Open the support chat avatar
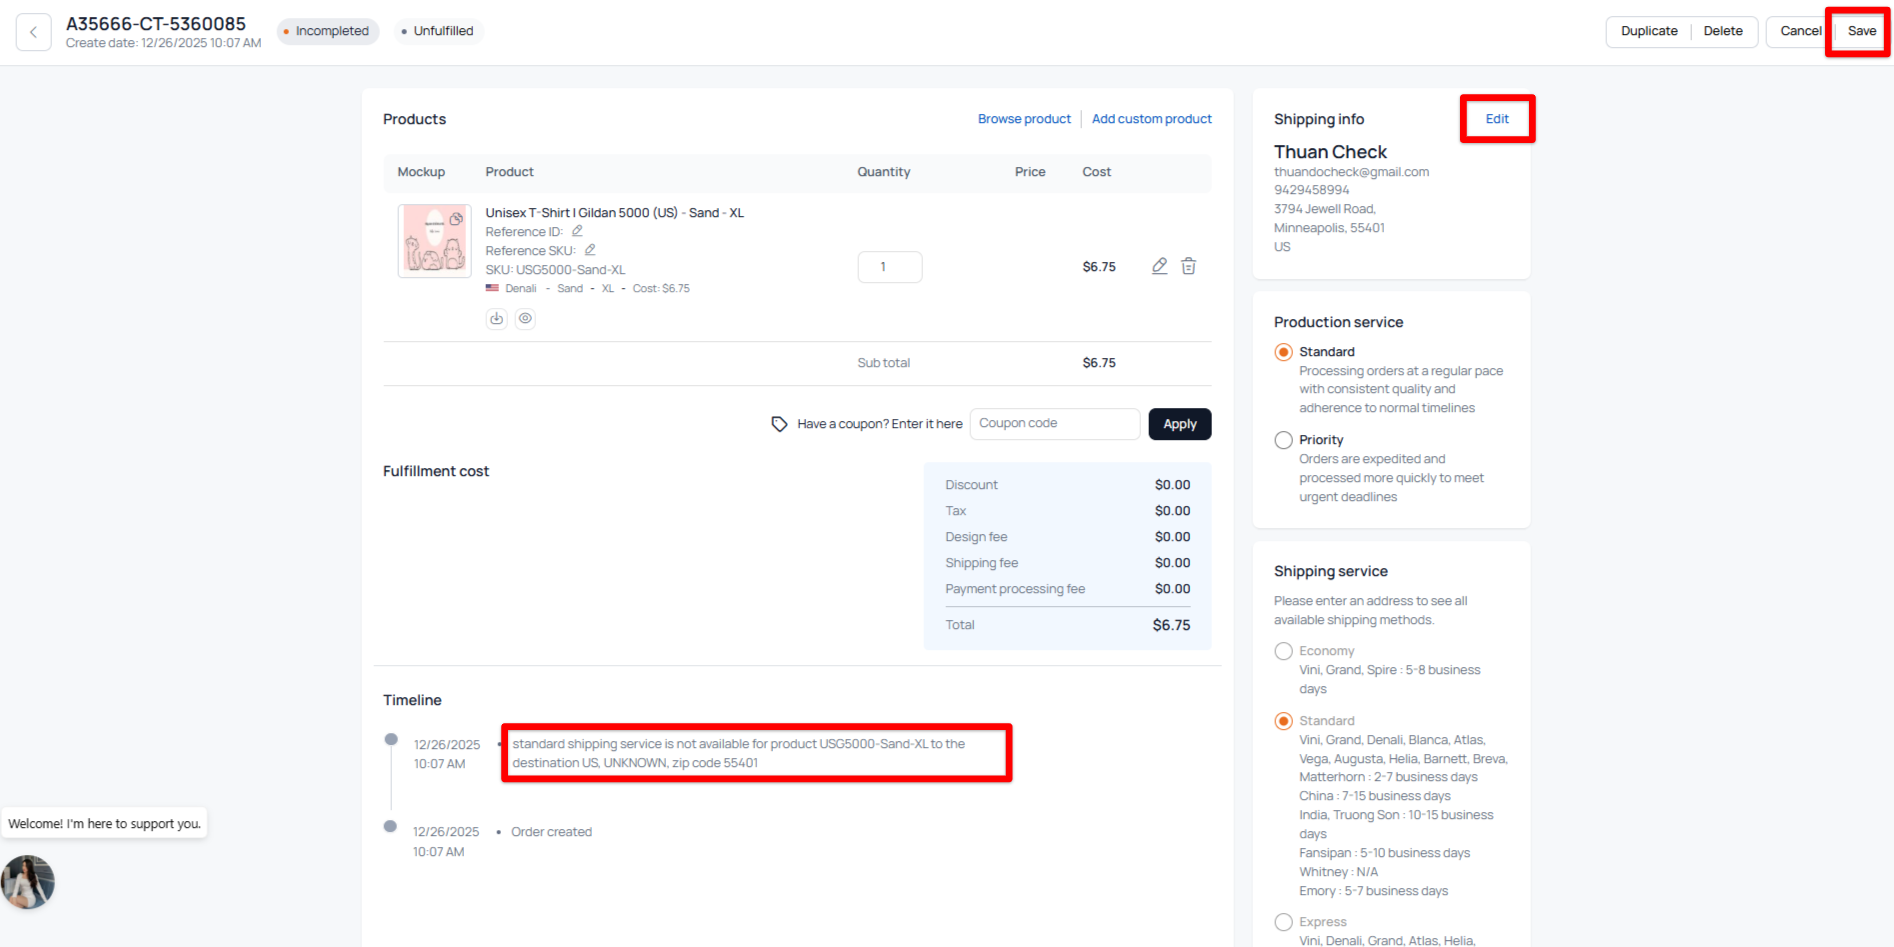The height and width of the screenshot is (947, 1894). click(x=28, y=882)
